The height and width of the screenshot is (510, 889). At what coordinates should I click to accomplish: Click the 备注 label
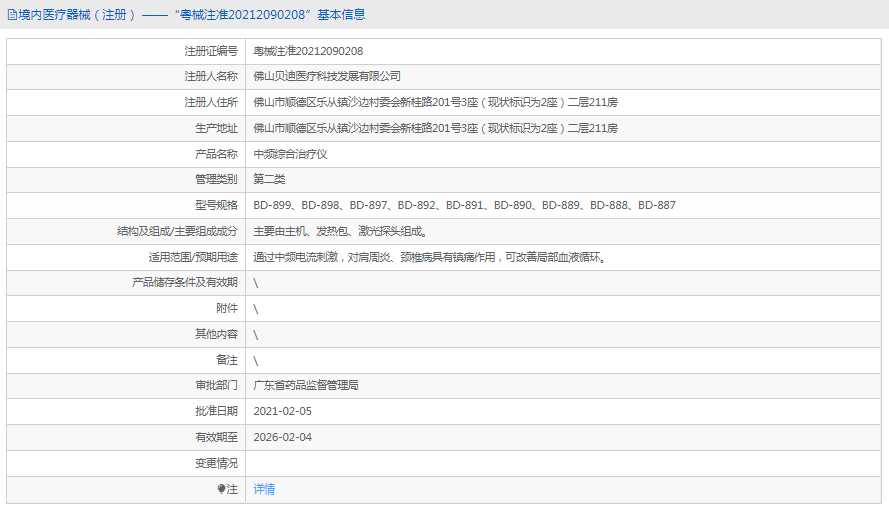(x=227, y=360)
